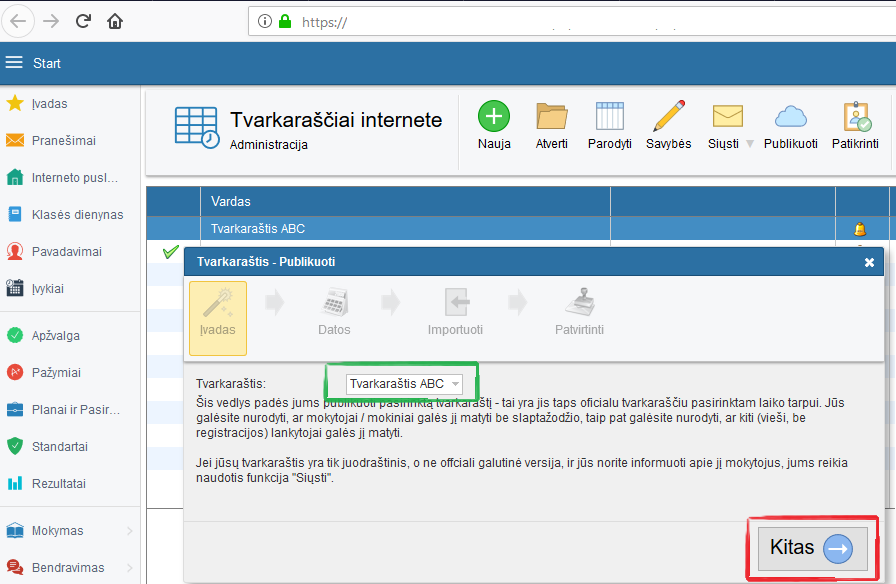This screenshot has height=584, width=896.
Task: Open the hamburger menu next to Start
Action: (14, 63)
